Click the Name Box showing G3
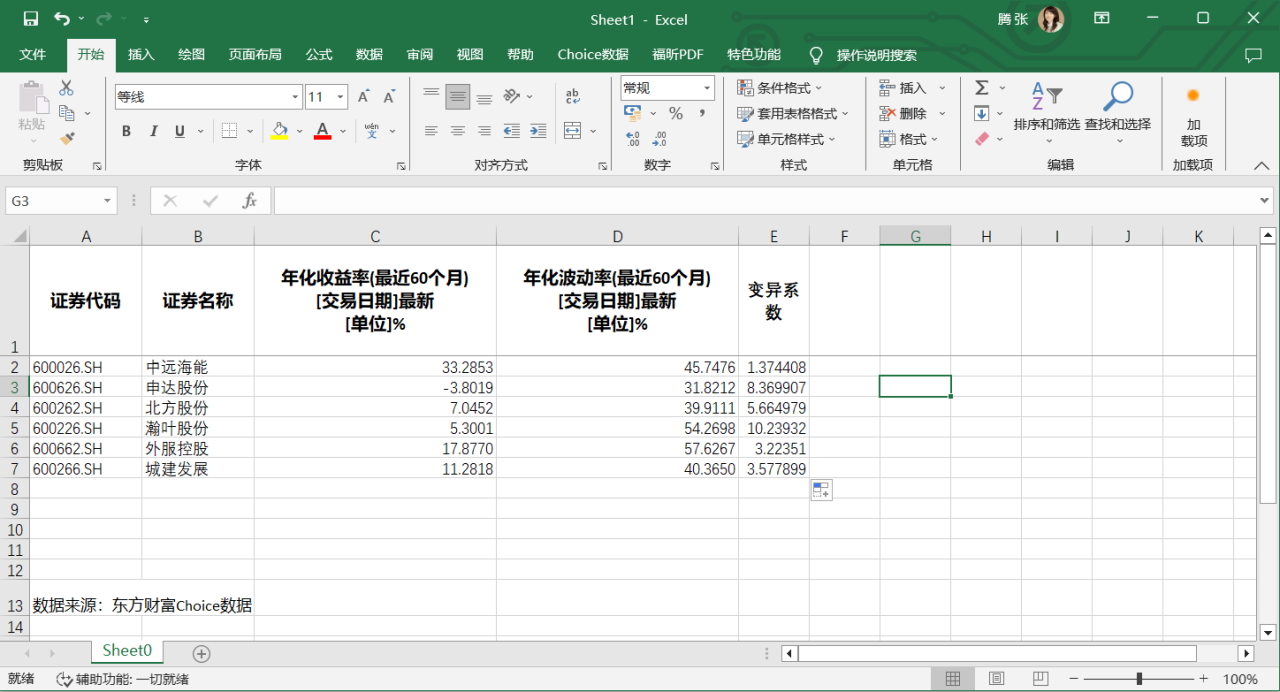This screenshot has height=692, width=1280. (x=60, y=201)
